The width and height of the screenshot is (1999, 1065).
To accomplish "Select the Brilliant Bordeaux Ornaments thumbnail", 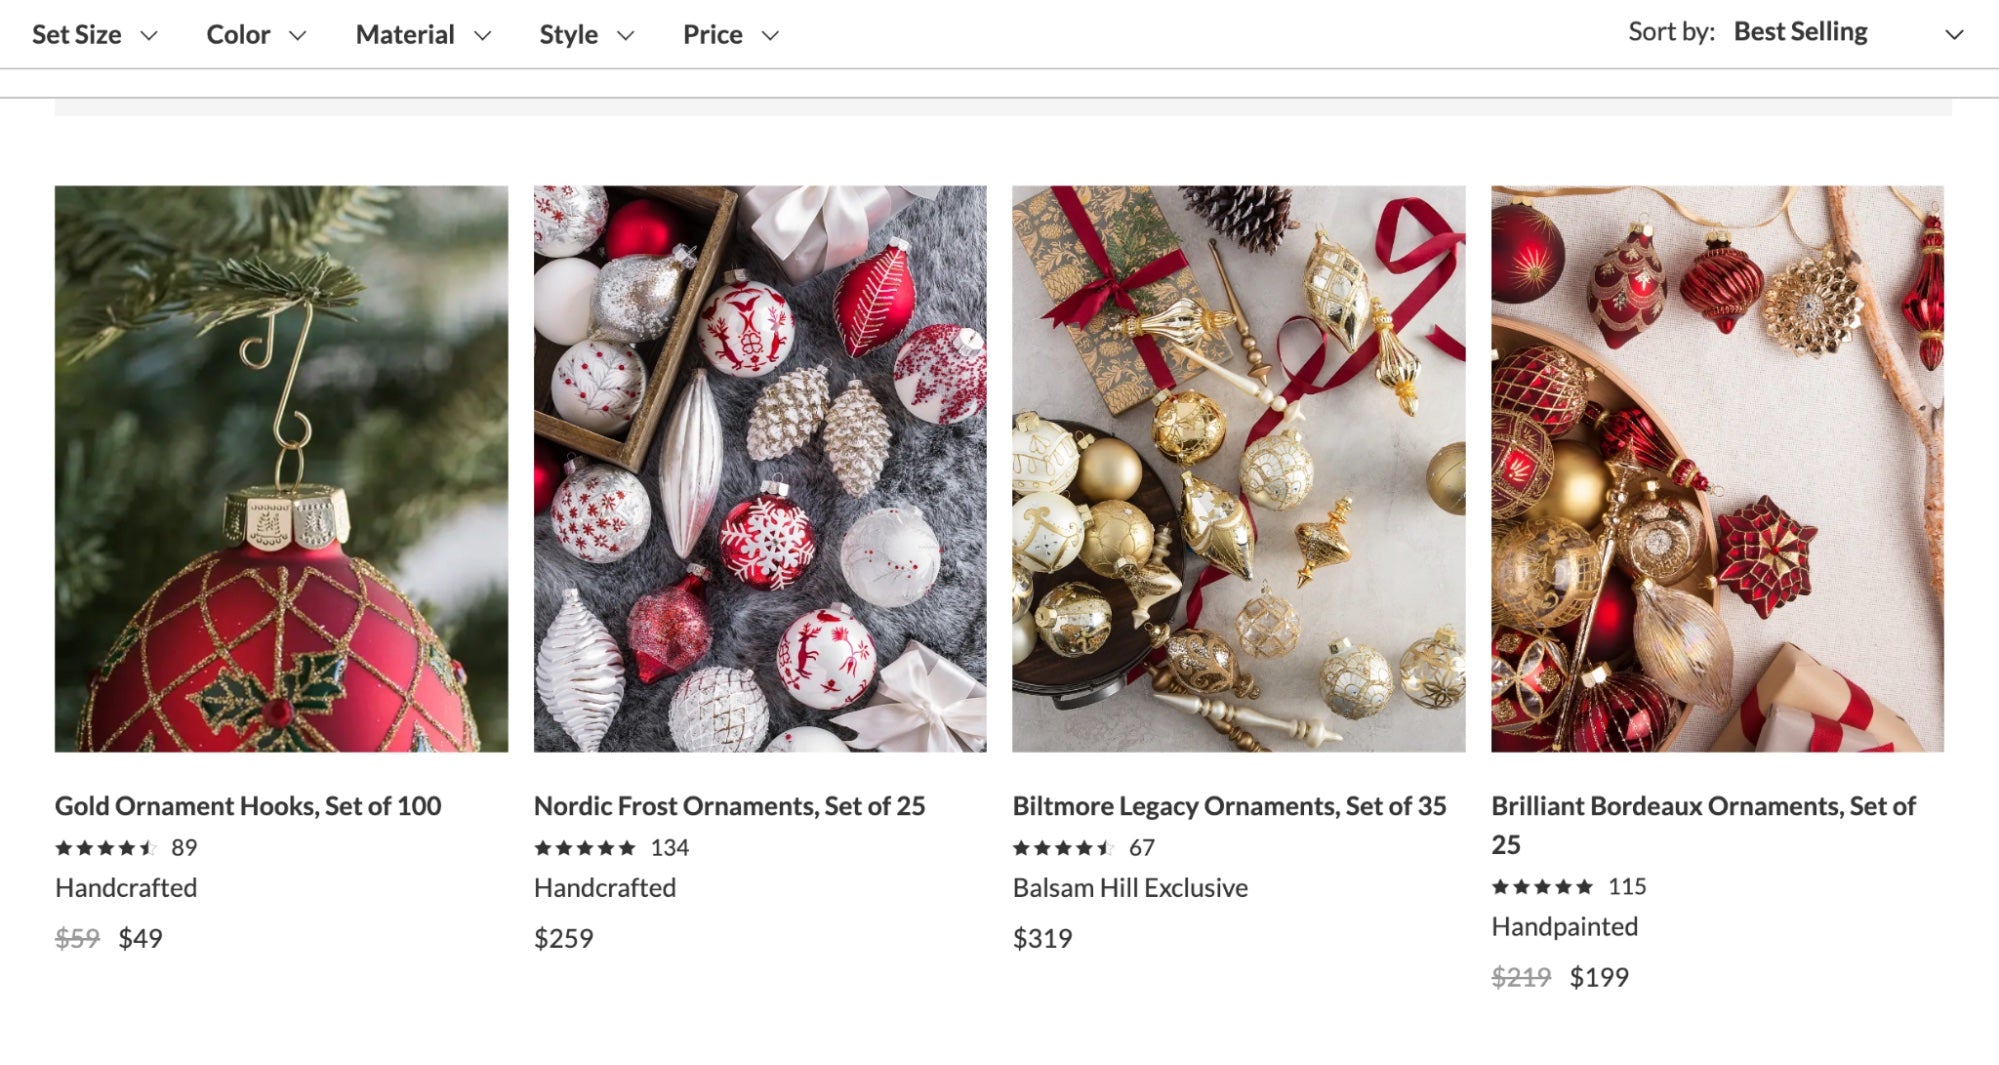I will (1717, 468).
